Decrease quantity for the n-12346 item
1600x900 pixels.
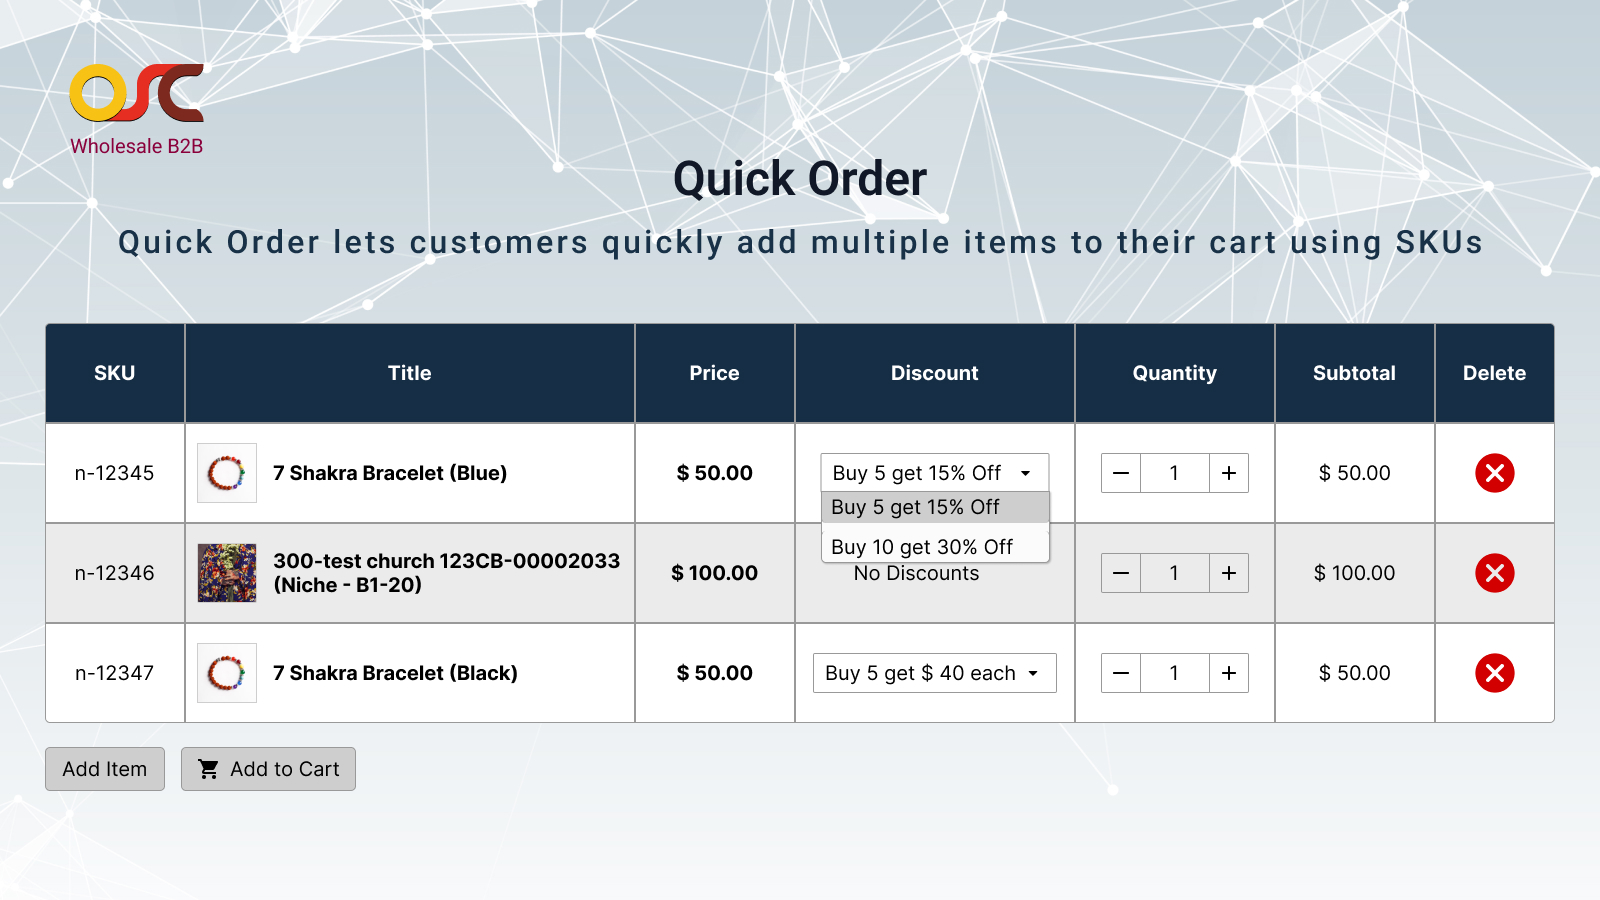(x=1121, y=573)
